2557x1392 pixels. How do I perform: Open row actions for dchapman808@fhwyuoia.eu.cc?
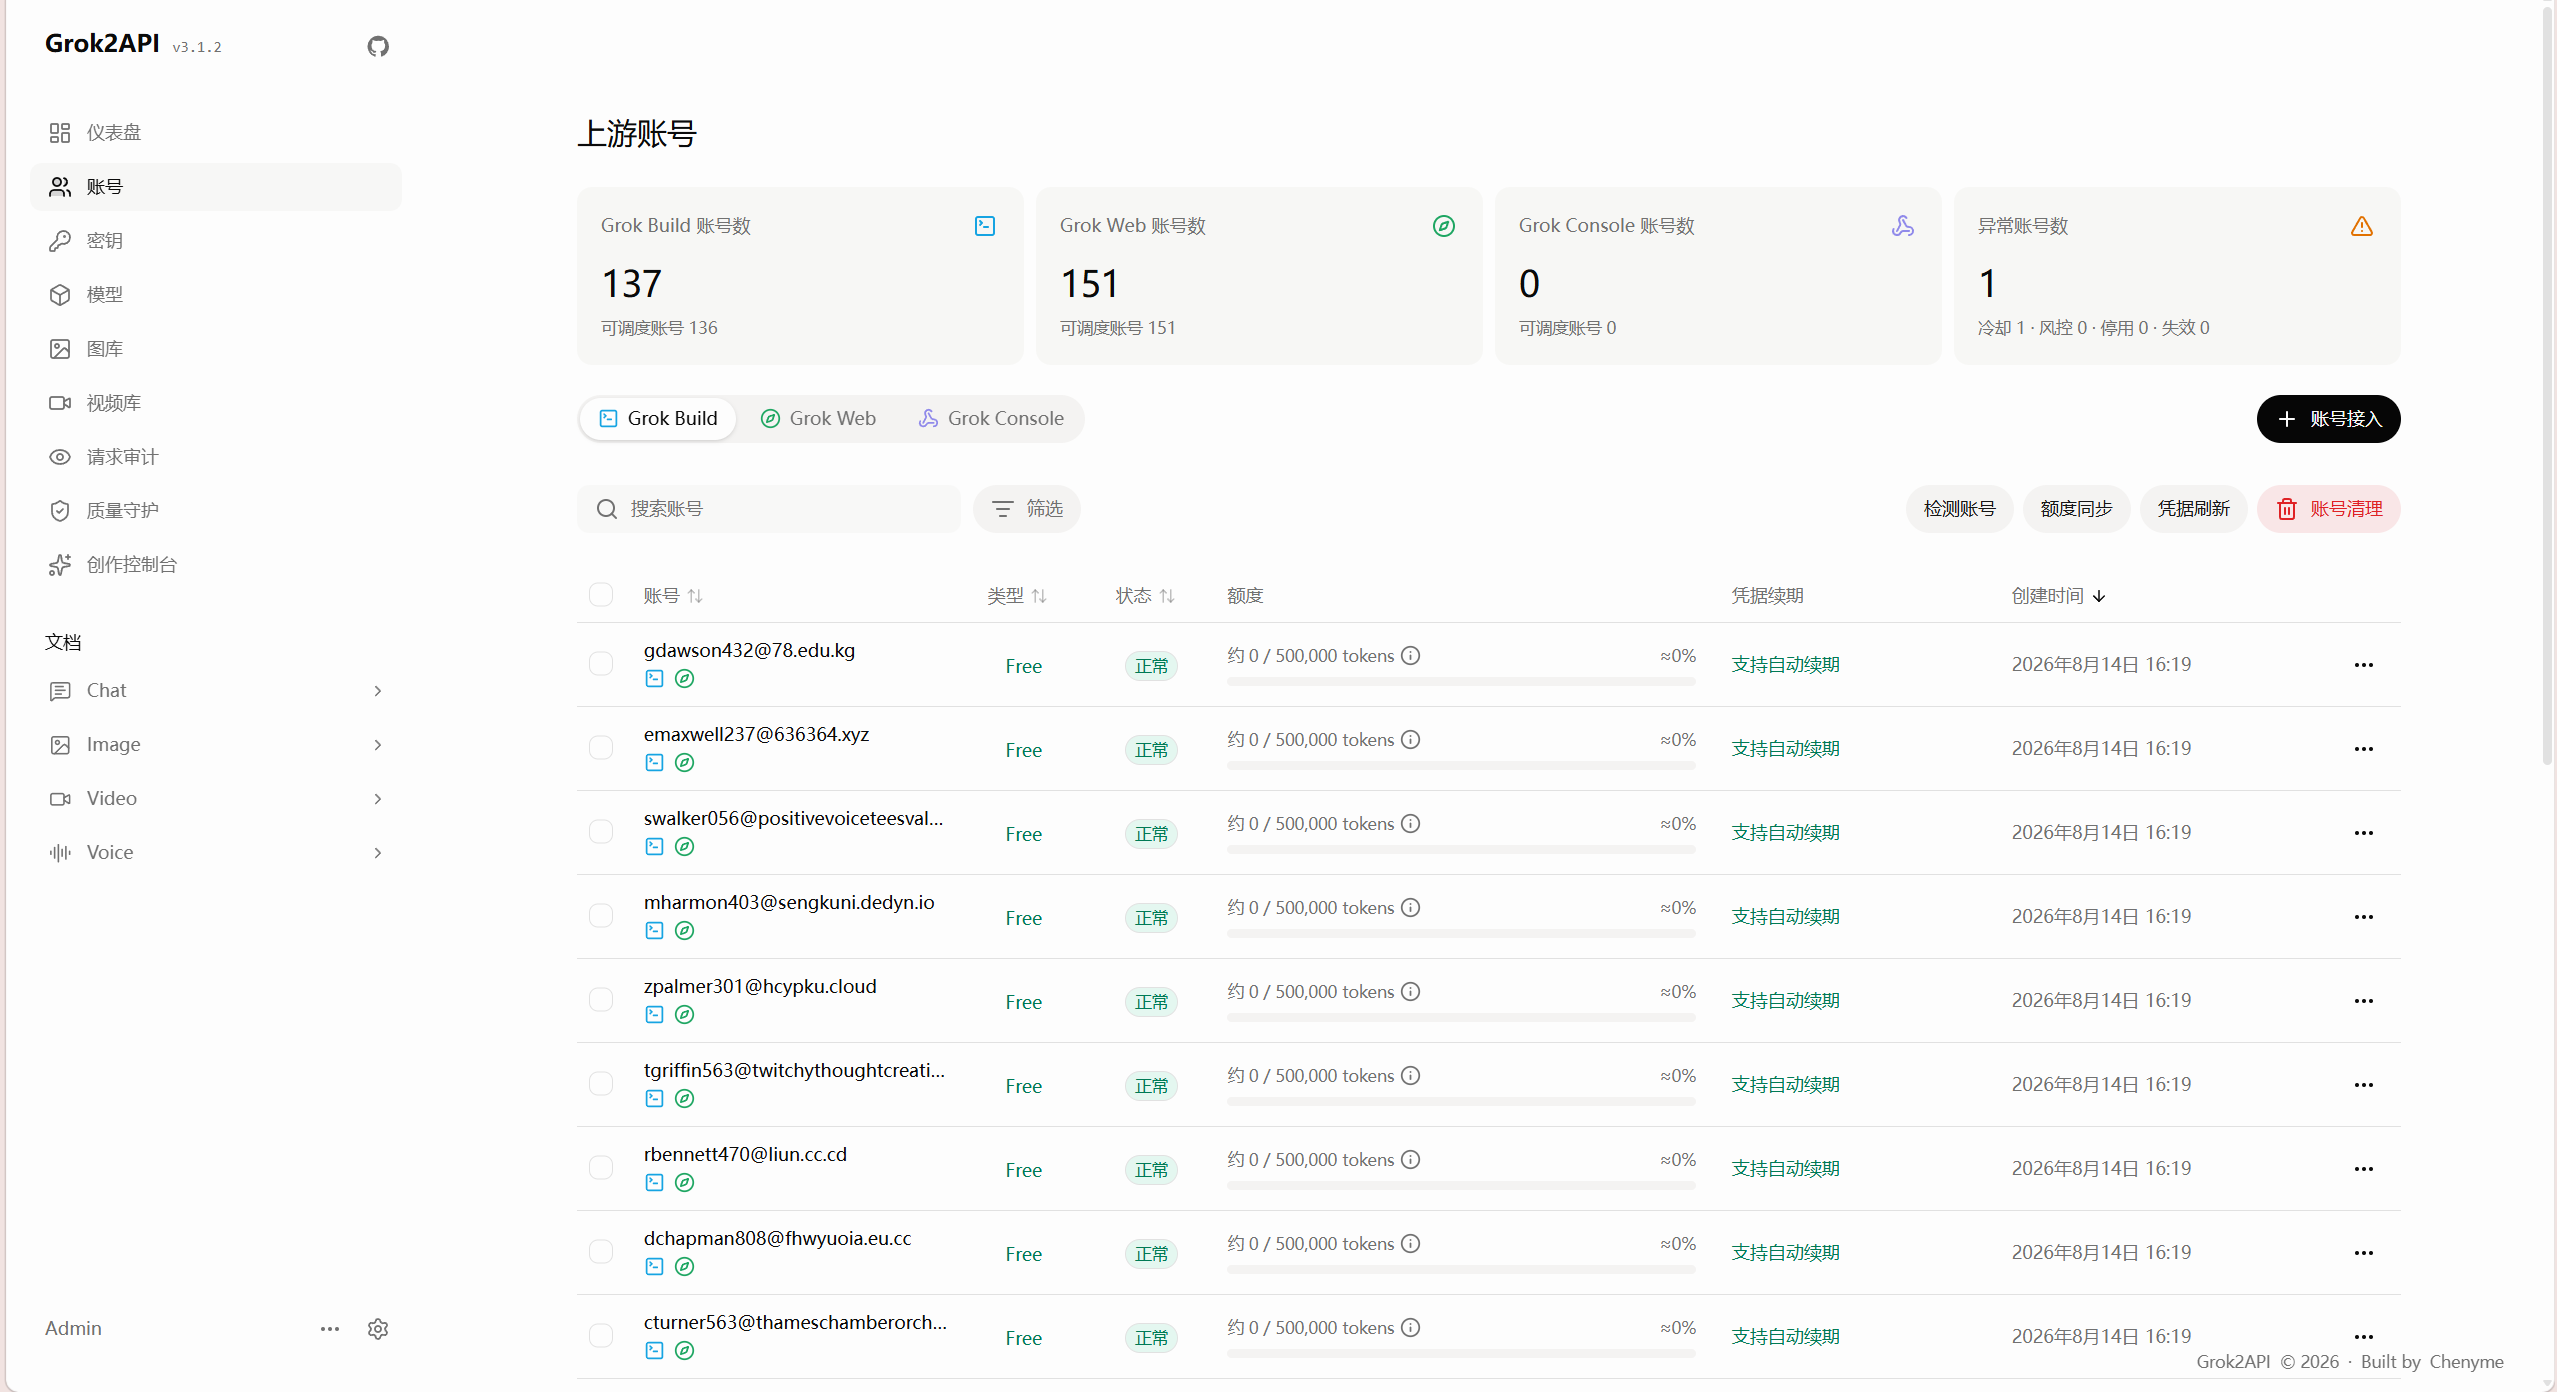click(x=2364, y=1253)
